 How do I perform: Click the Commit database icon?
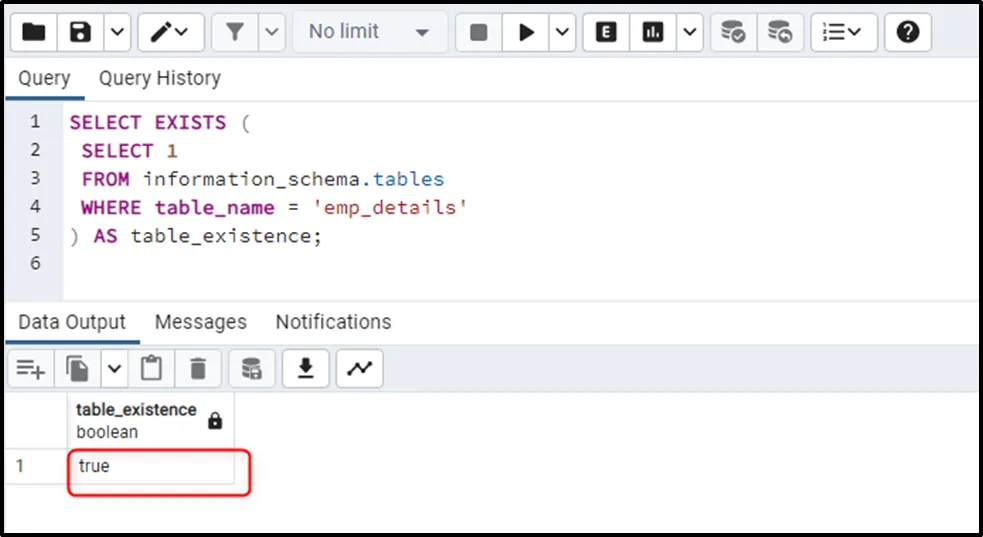733,33
